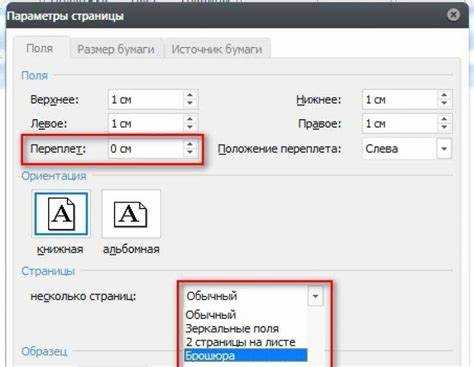Switch to the Размер бумаги tab
The image size is (474, 367).
[x=116, y=49]
